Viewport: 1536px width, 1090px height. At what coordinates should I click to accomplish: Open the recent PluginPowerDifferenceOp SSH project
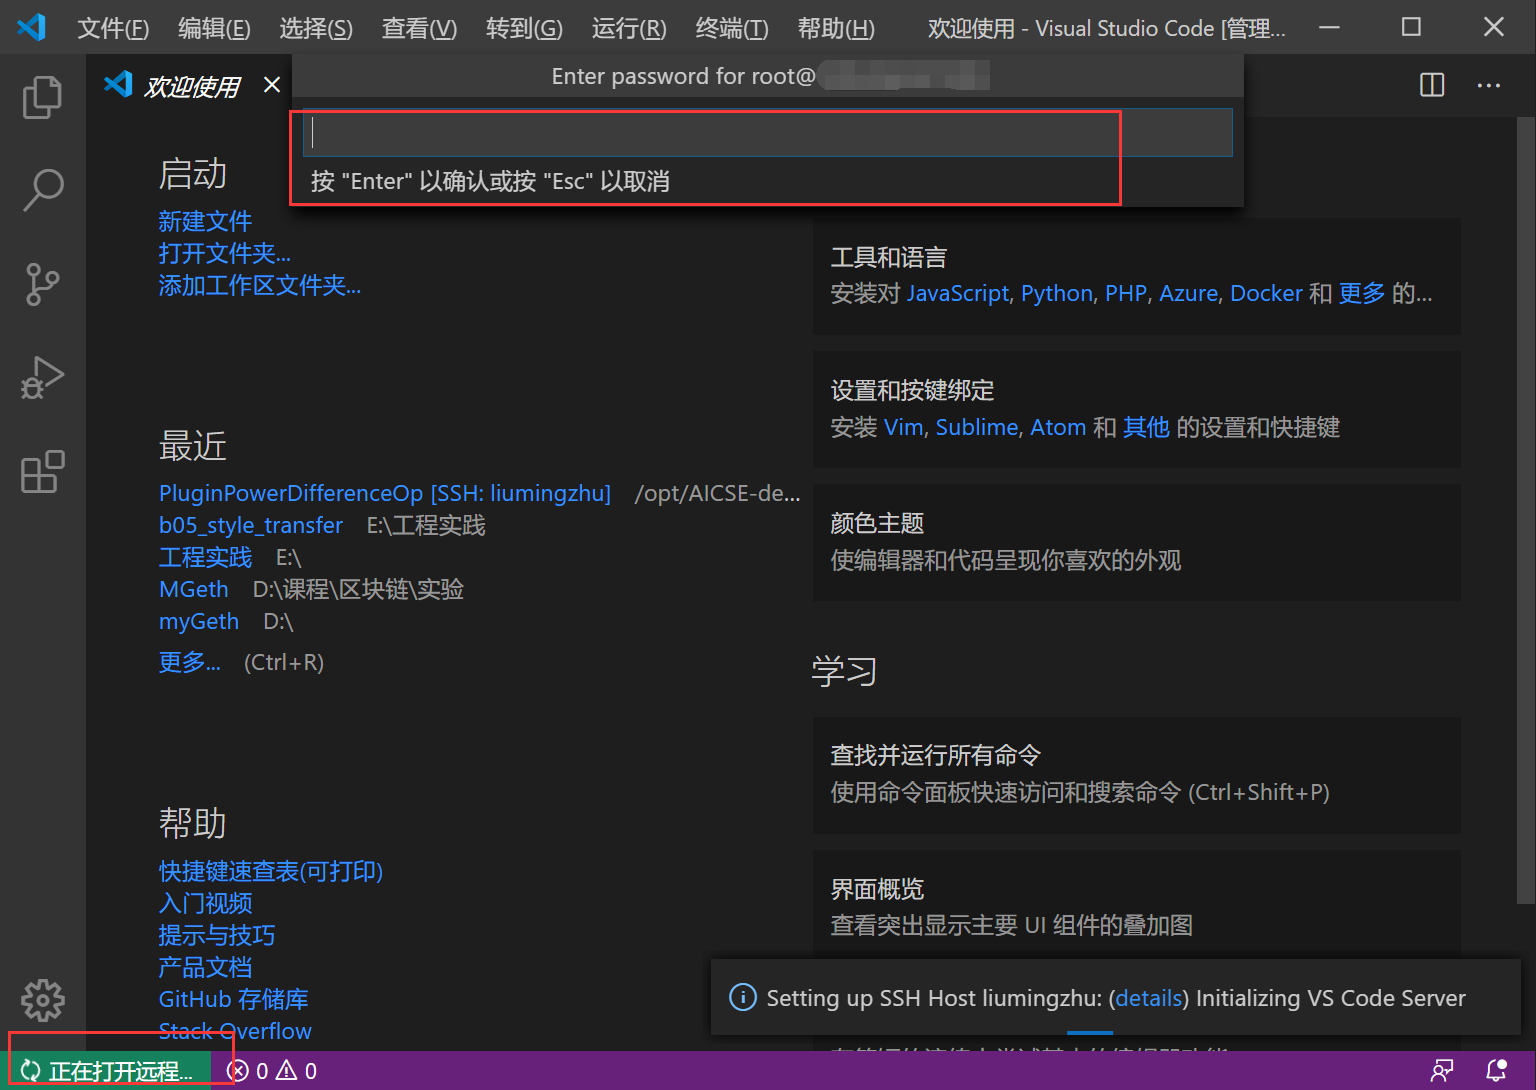point(385,492)
